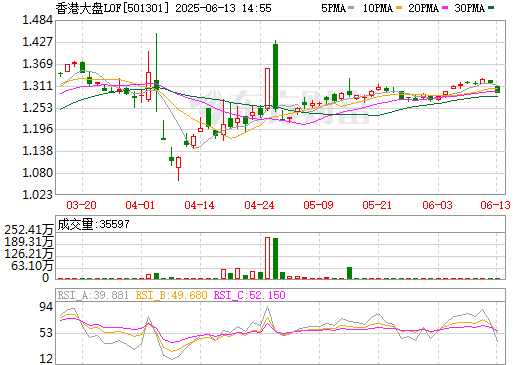Click the chart title 香港大盘LOF[501301]

[x=113, y=8]
